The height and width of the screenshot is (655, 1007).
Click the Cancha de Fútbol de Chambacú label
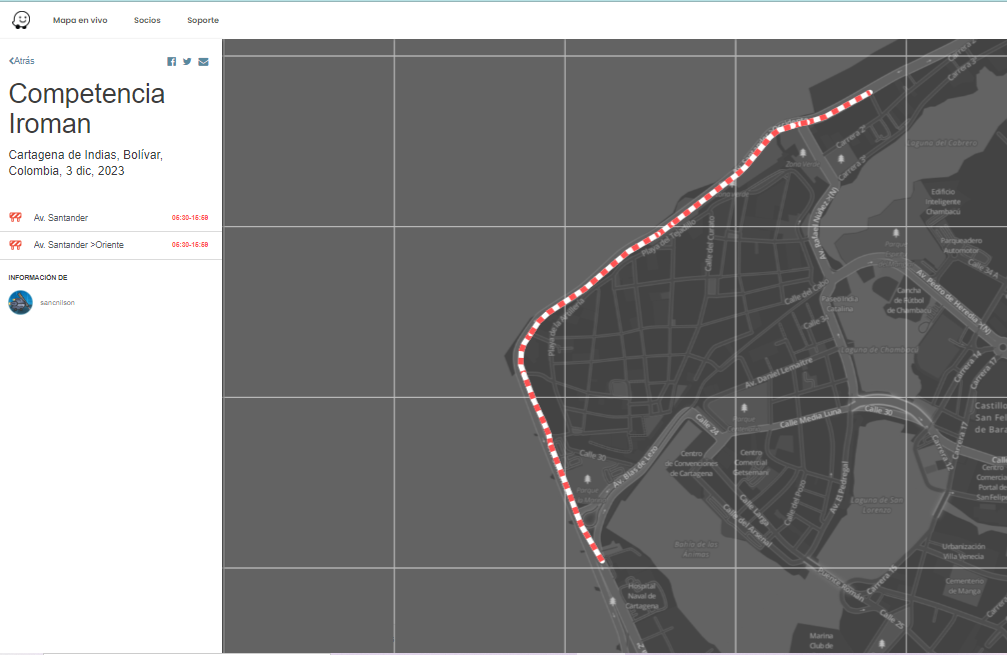[x=909, y=301]
